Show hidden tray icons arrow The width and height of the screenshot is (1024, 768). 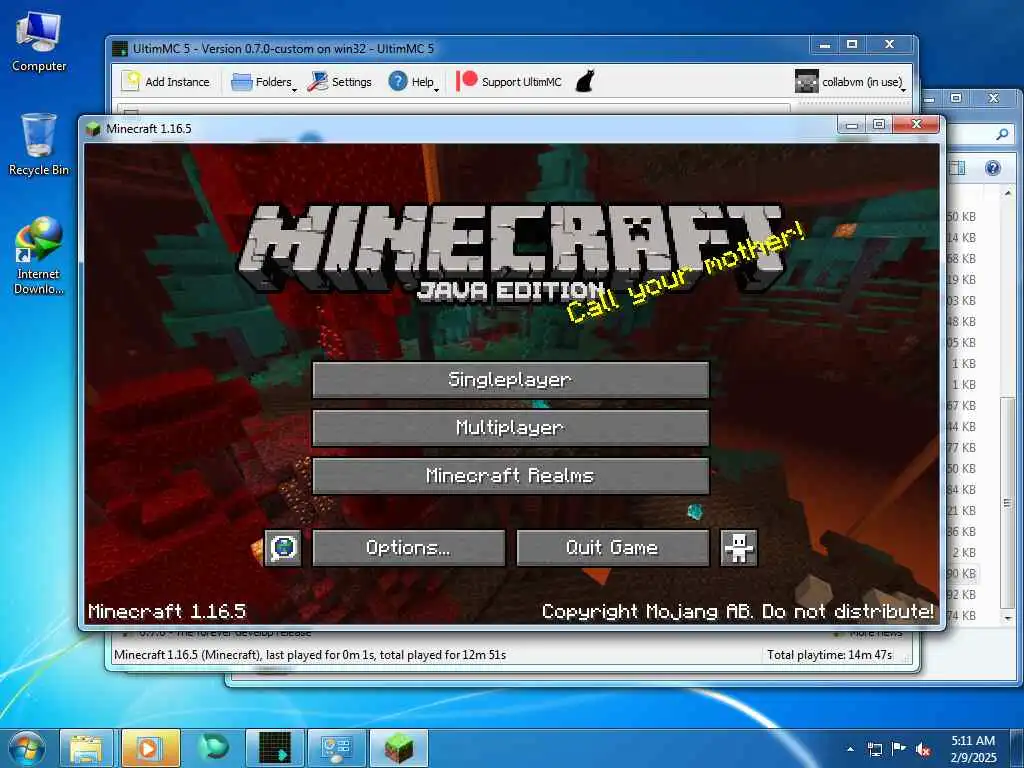click(x=850, y=749)
